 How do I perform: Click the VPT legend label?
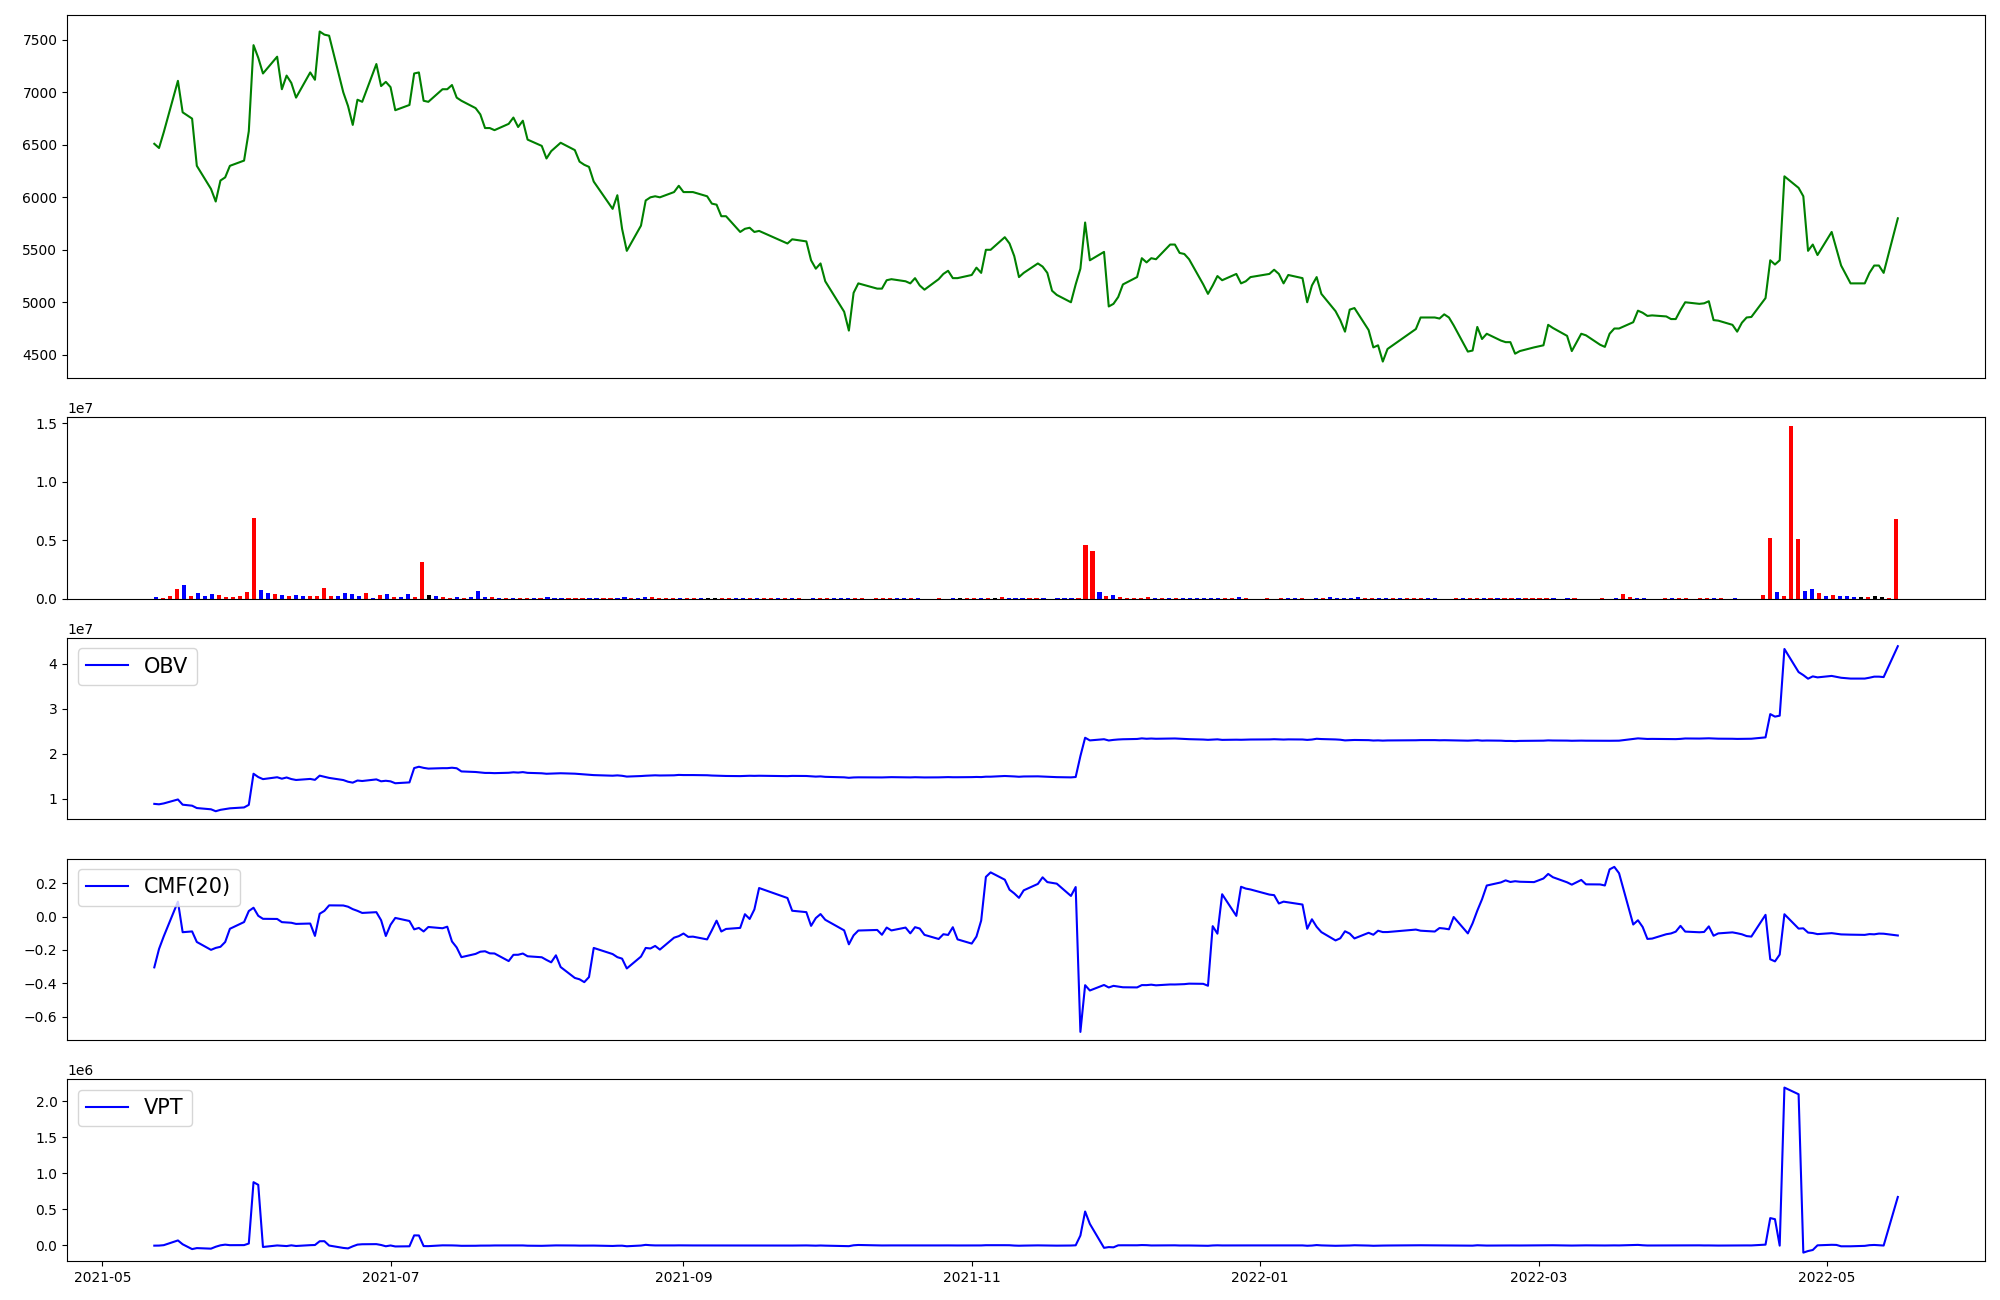point(163,1107)
